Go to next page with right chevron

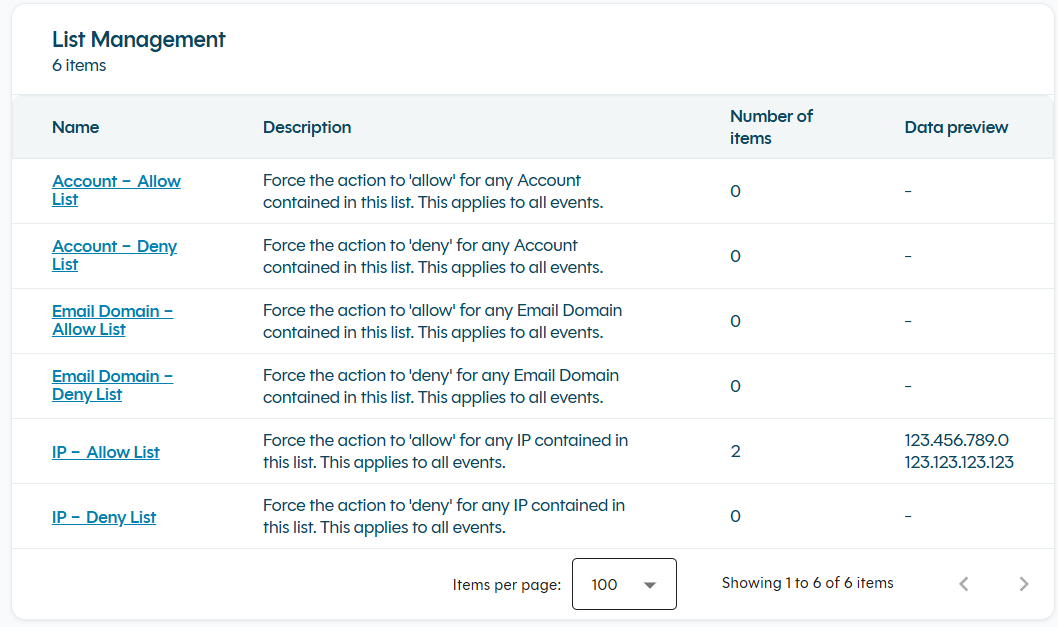[1024, 584]
